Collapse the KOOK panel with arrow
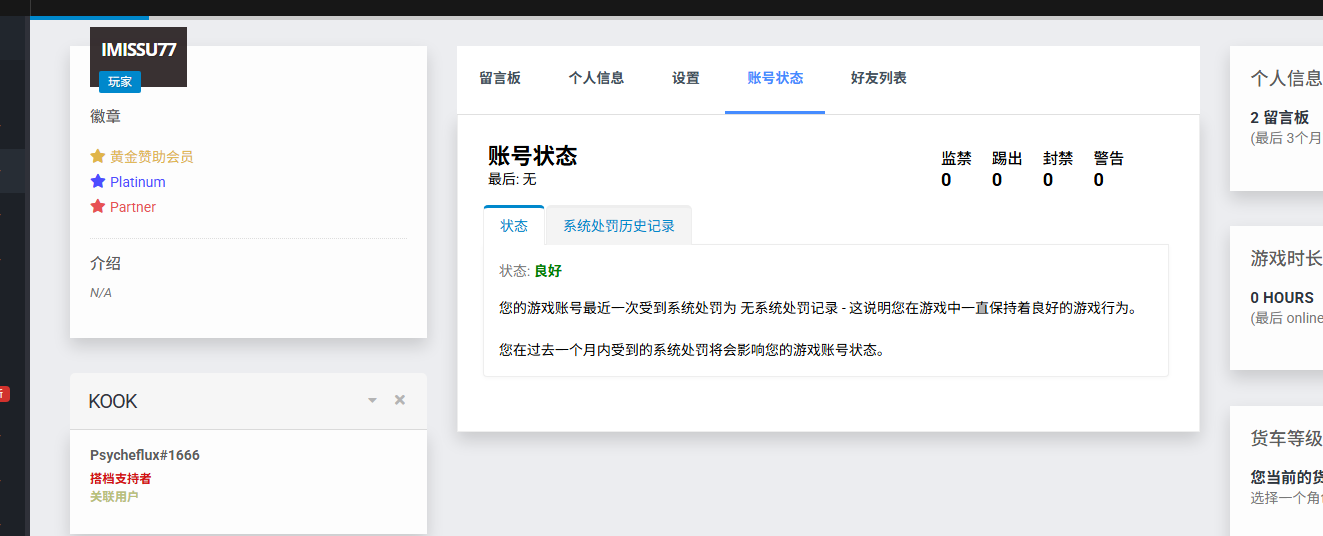 372,400
